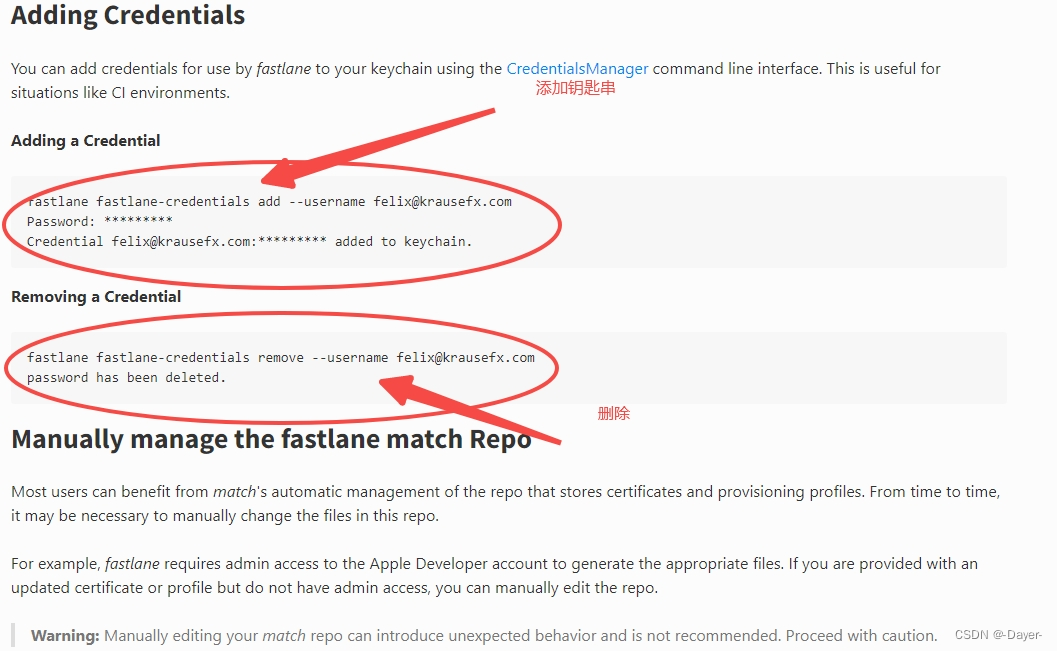Select the fastlane-credentials add command code block
Screen dimensions: 1057x651
click(x=270, y=201)
